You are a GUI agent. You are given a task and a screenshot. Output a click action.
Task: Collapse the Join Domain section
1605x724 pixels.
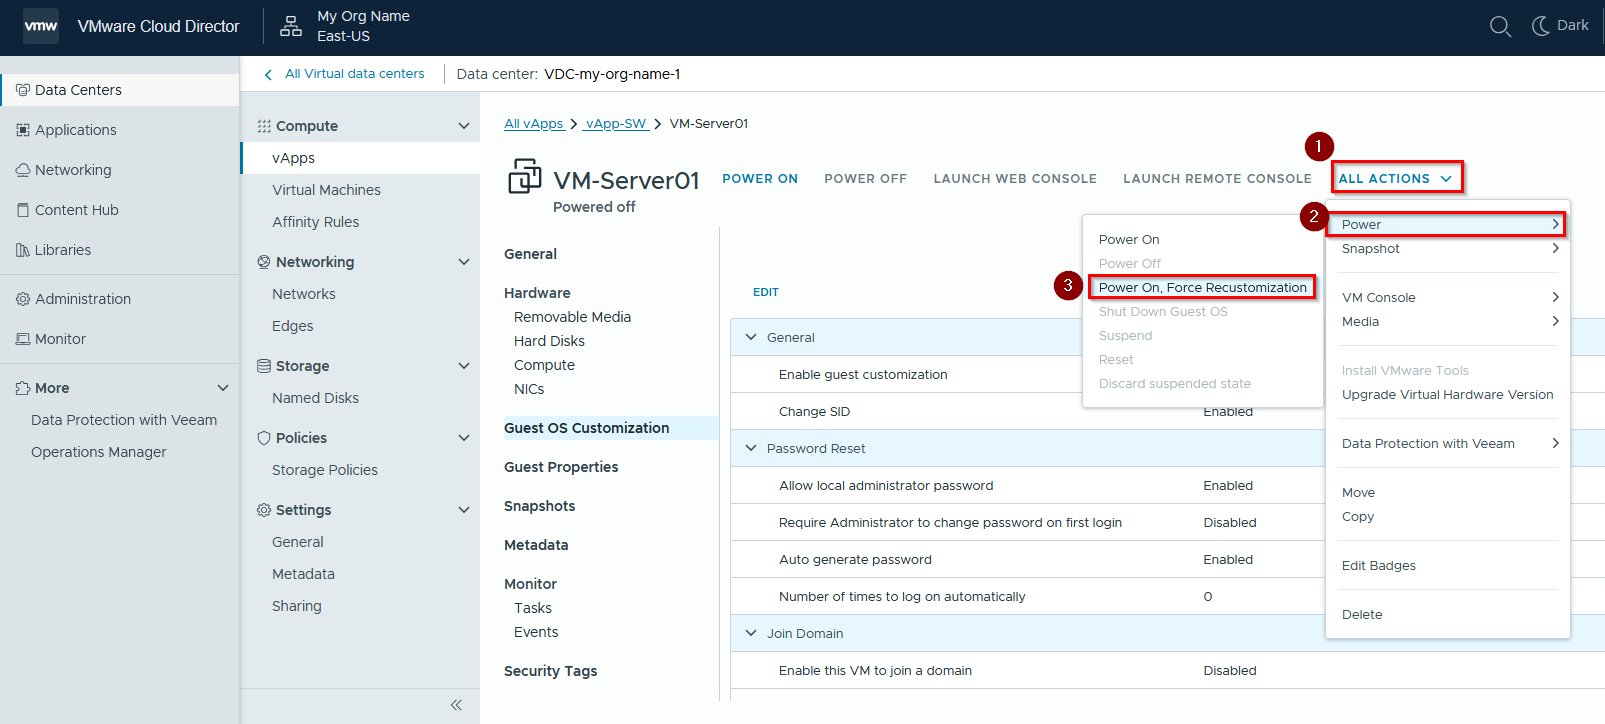[x=751, y=633]
